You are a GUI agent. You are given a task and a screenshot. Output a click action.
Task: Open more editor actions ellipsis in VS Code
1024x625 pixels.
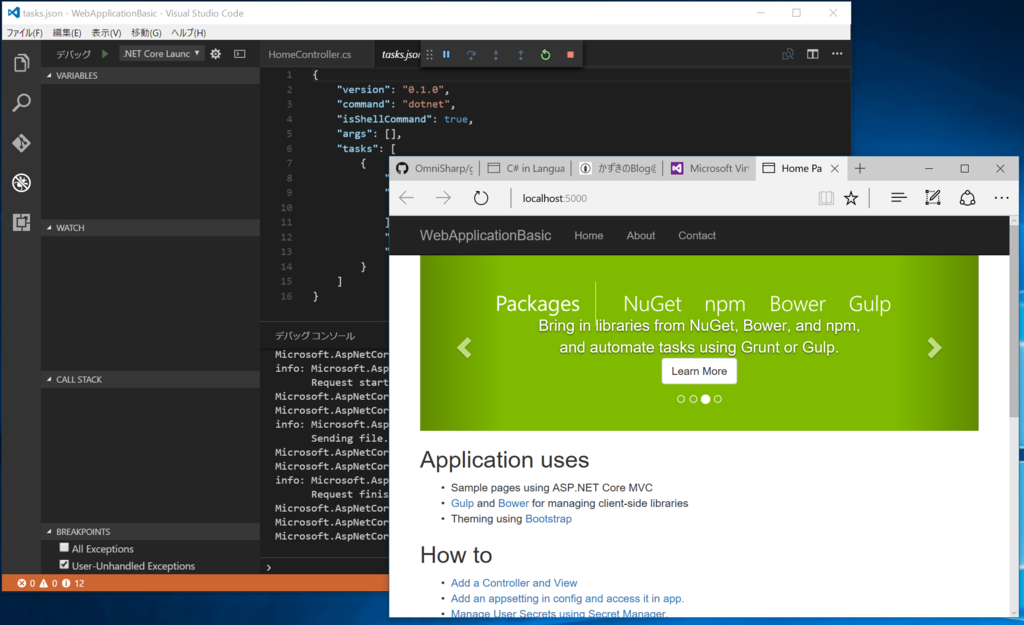coord(837,54)
